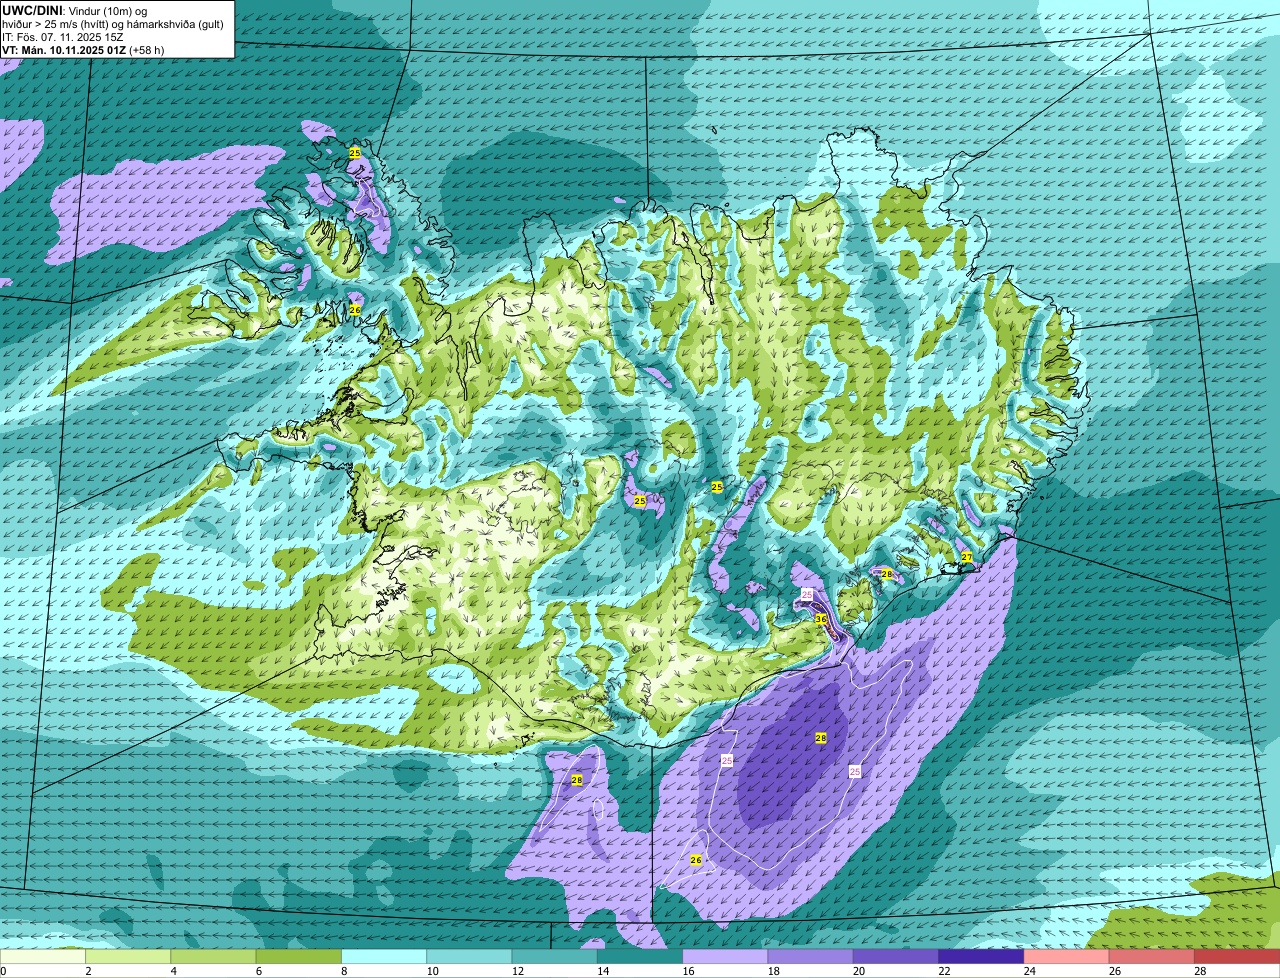Select the yellow "27" gust label on the map

tap(967, 557)
